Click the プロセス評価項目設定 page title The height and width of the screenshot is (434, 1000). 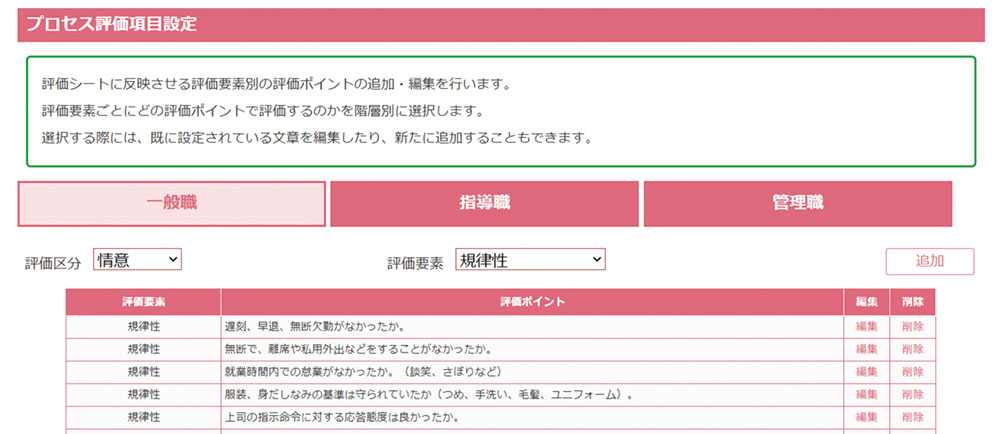[112, 25]
